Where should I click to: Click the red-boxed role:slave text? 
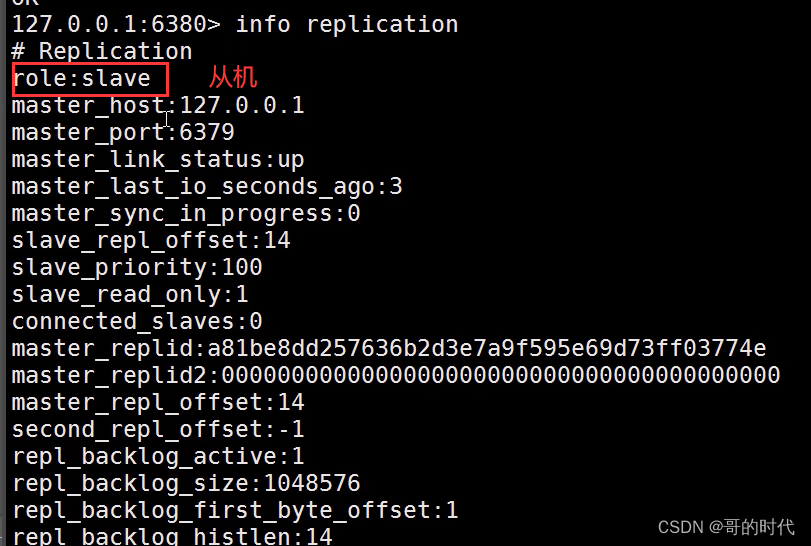[x=82, y=78]
